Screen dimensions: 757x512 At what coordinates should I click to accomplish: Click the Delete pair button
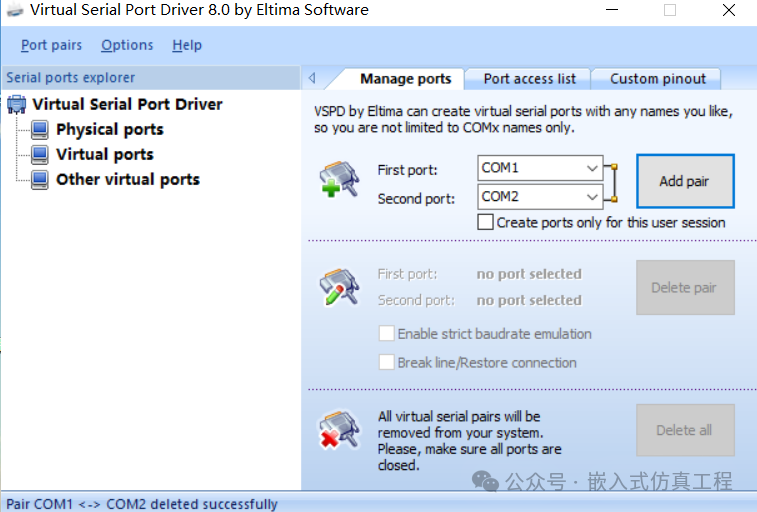(685, 288)
